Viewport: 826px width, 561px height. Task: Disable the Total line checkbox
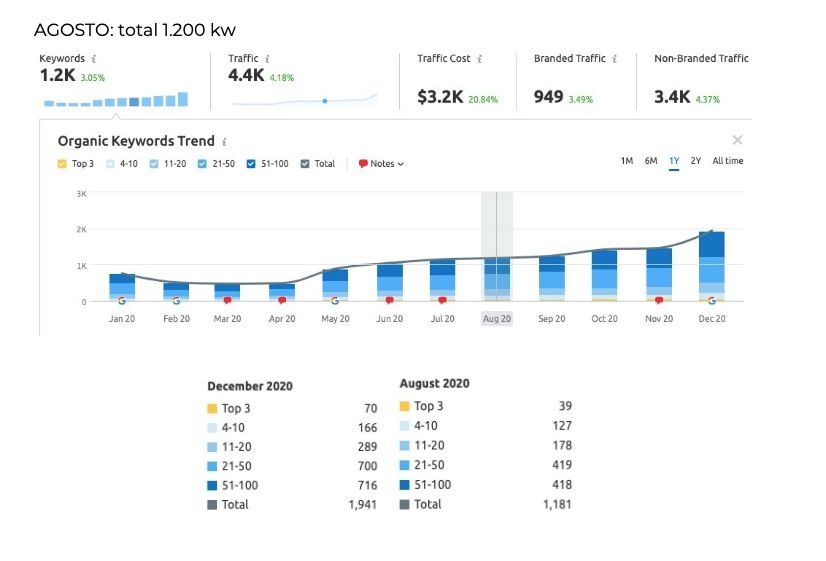304,164
